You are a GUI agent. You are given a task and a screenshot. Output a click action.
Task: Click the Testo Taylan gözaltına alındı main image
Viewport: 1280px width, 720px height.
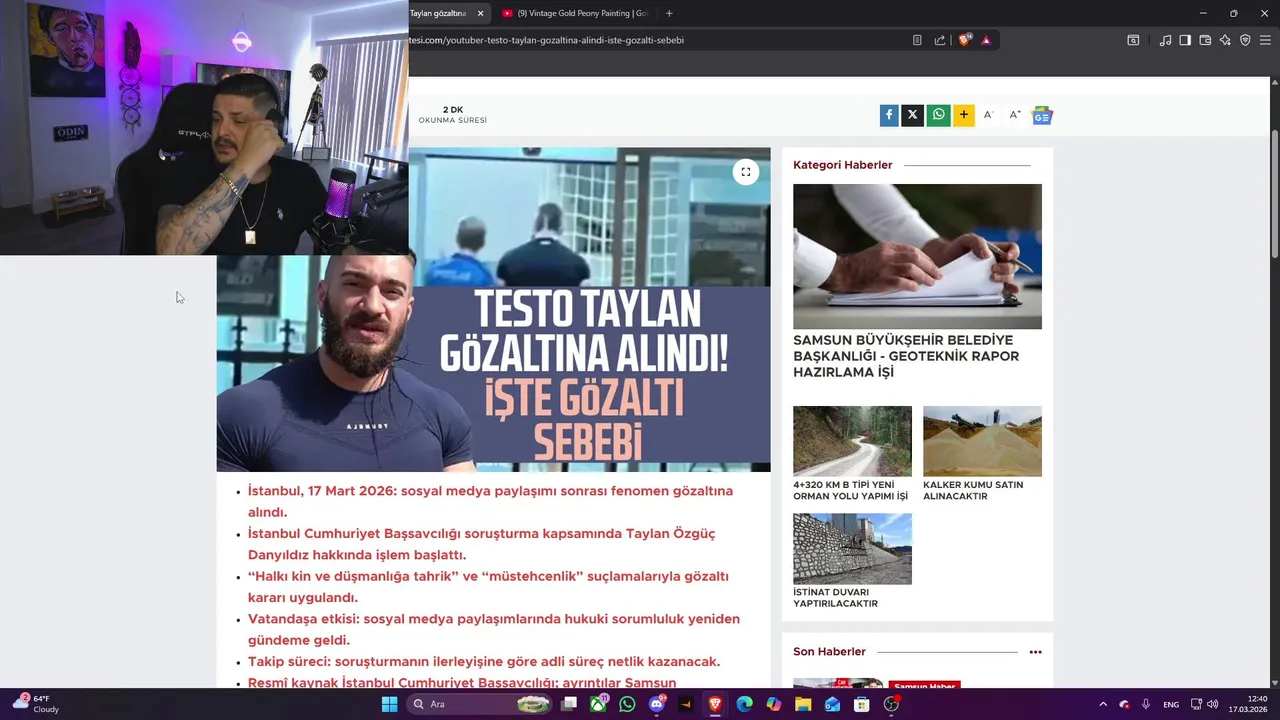(x=494, y=310)
